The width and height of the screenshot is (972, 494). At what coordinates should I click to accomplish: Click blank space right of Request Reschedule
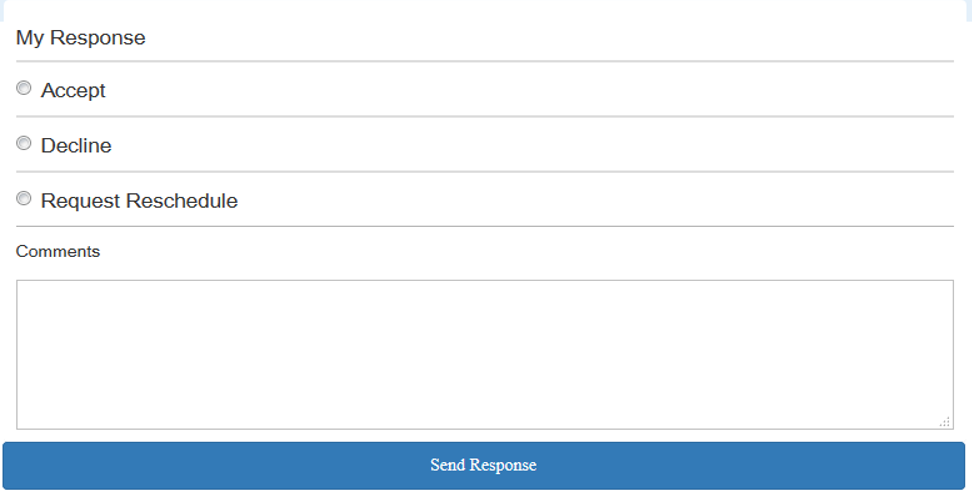(600, 201)
